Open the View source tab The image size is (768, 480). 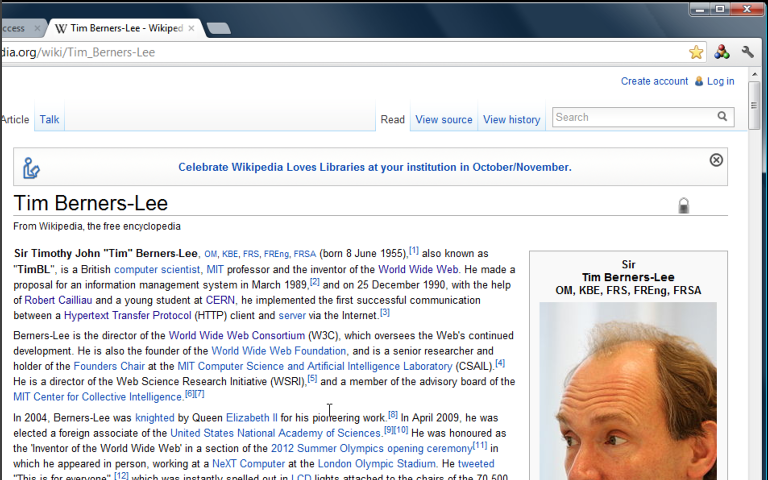coord(444,120)
